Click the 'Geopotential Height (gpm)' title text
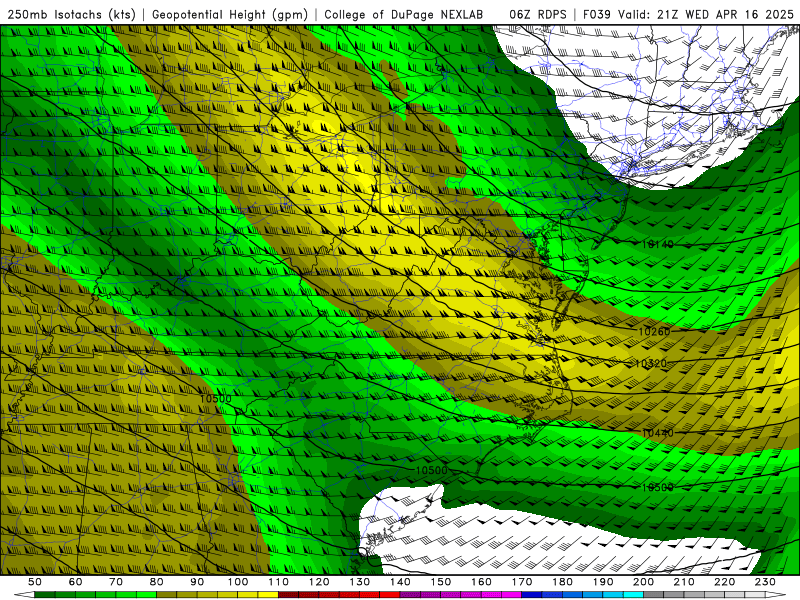800x600 pixels. coord(230,14)
